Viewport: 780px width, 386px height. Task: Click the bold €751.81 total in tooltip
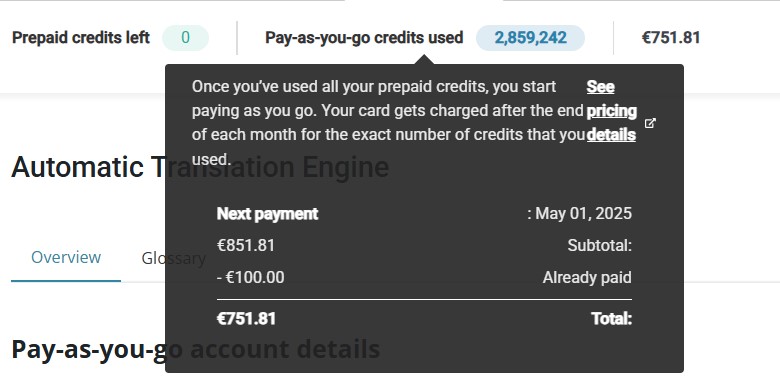pyautogui.click(x=246, y=319)
